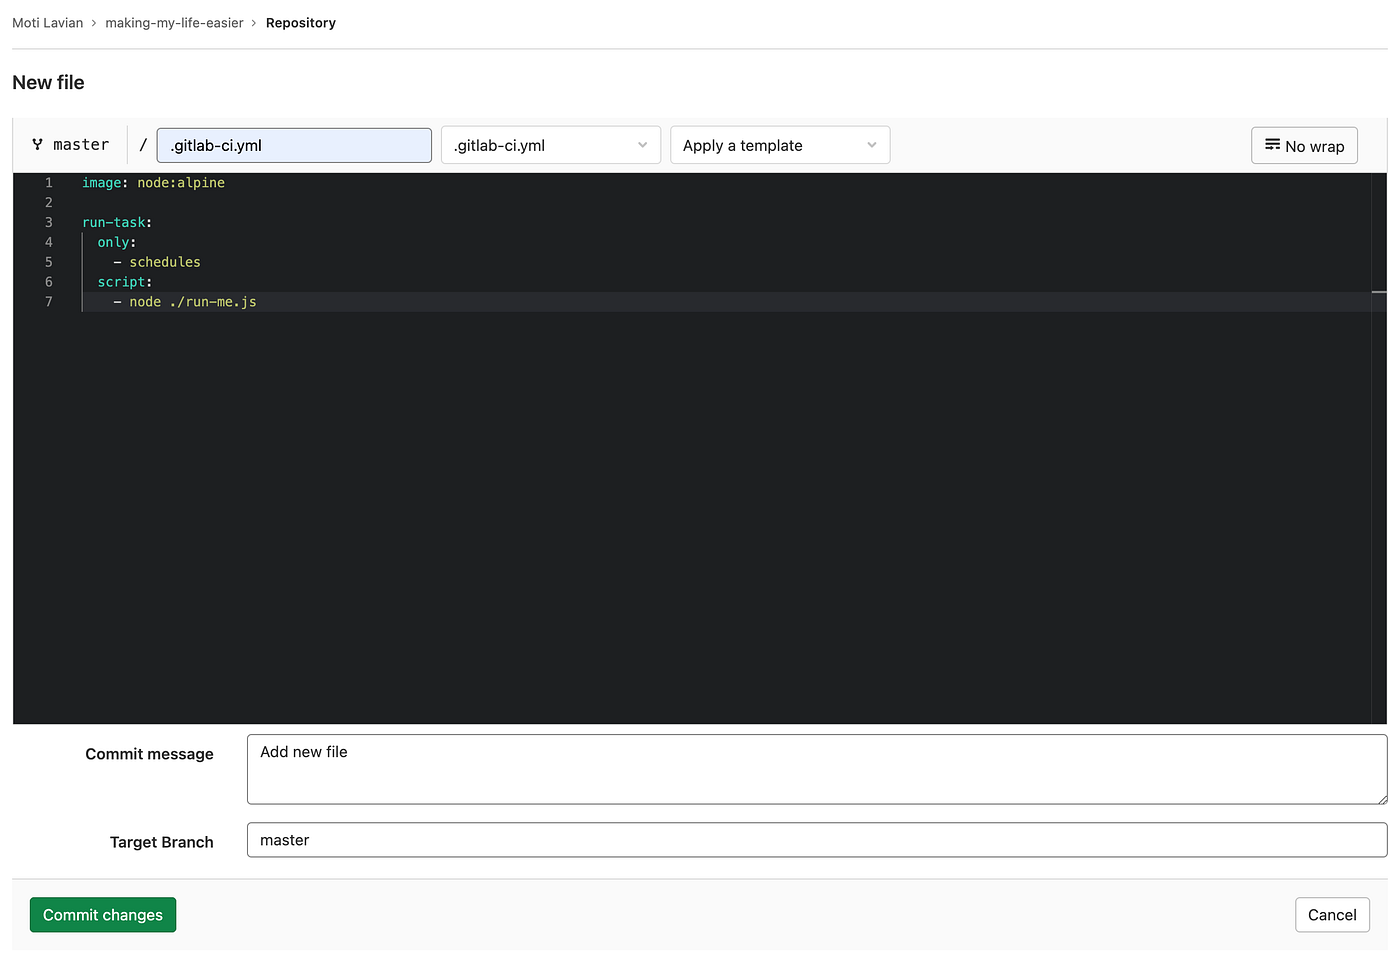Open the Moti Lavian profile link
Screen dimensions: 1400x961
47,22
